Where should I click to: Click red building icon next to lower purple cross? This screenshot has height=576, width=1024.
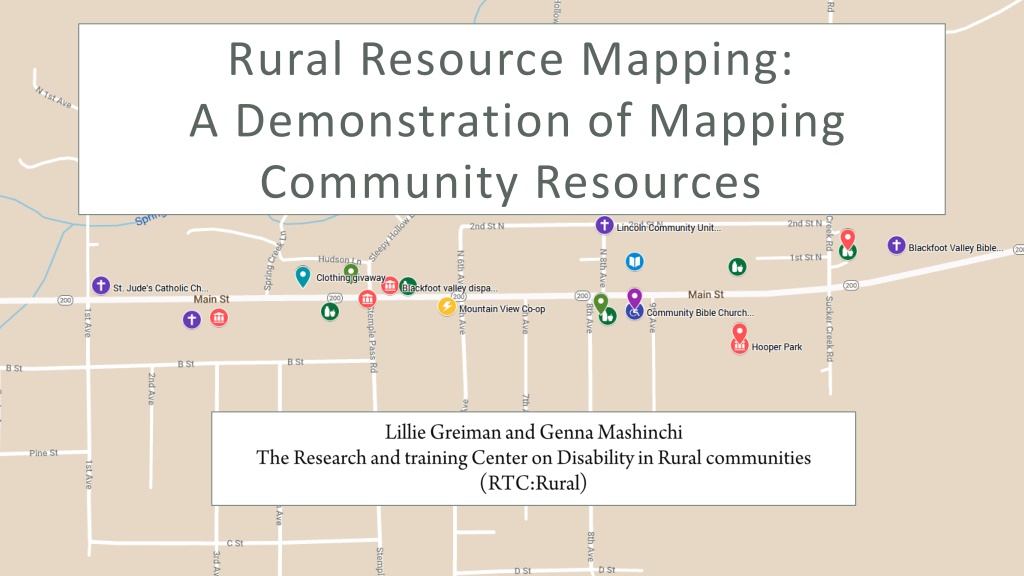[x=219, y=318]
